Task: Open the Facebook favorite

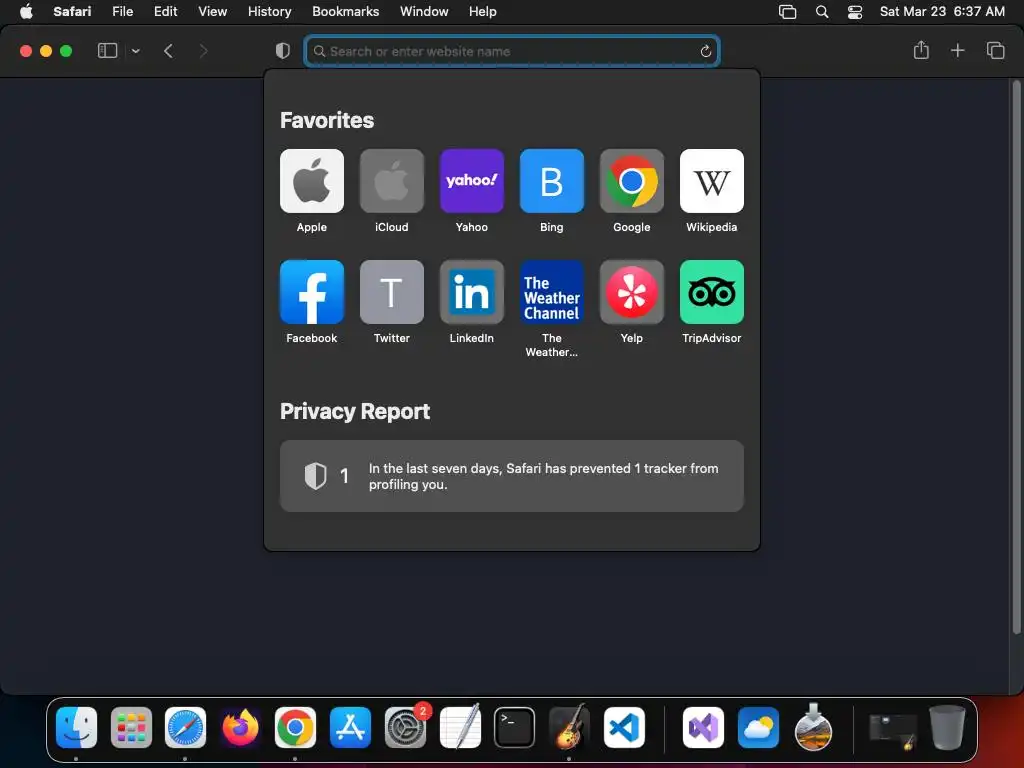Action: coord(312,292)
